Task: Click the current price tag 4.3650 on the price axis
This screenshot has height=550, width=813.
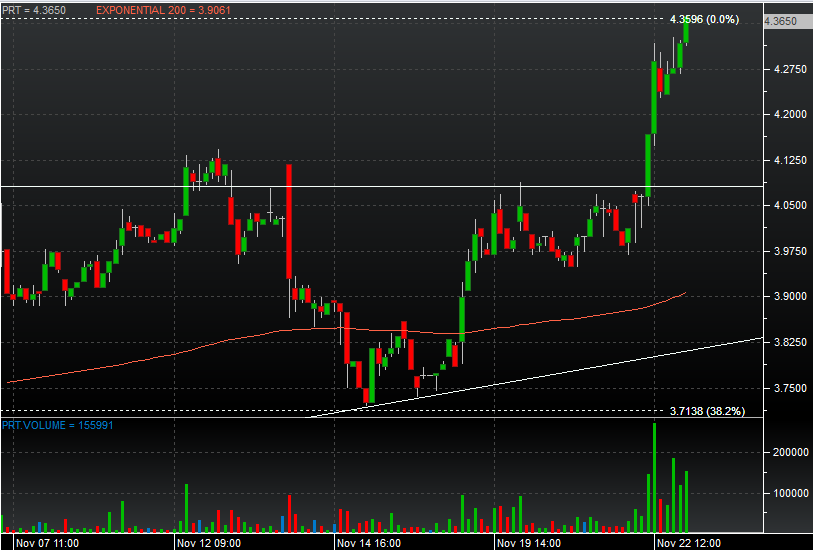Action: pyautogui.click(x=780, y=21)
